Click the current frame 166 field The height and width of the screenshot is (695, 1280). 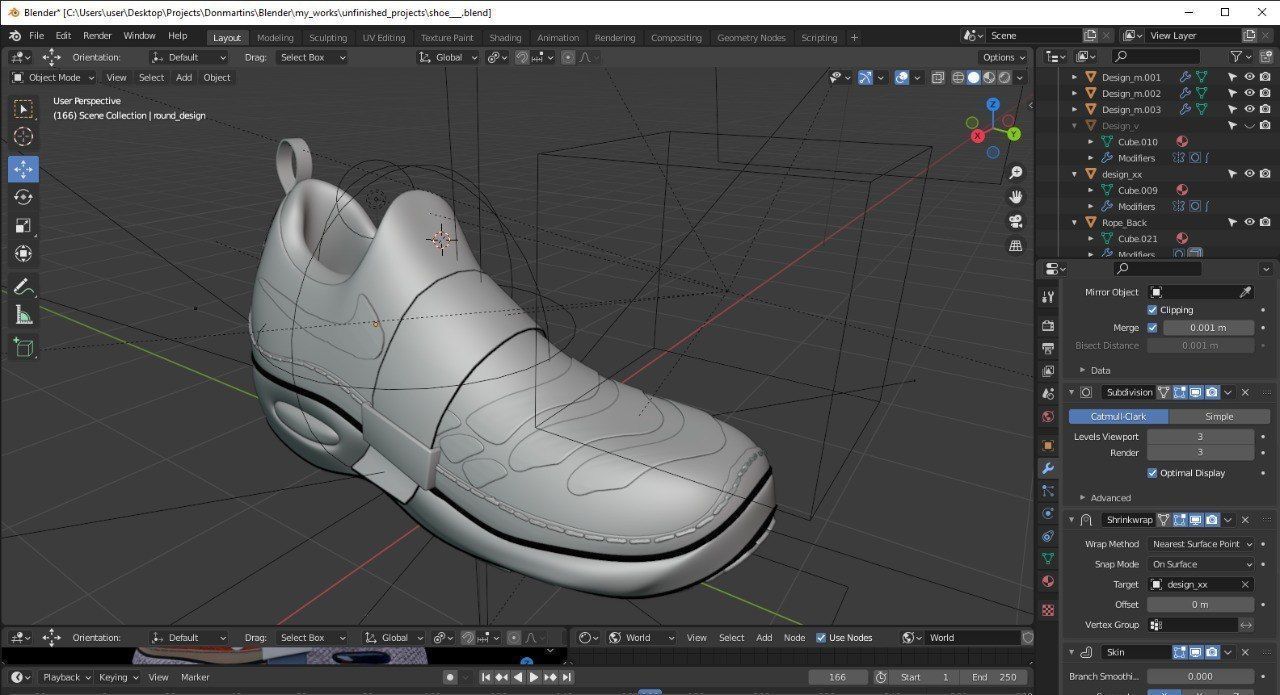coord(838,677)
